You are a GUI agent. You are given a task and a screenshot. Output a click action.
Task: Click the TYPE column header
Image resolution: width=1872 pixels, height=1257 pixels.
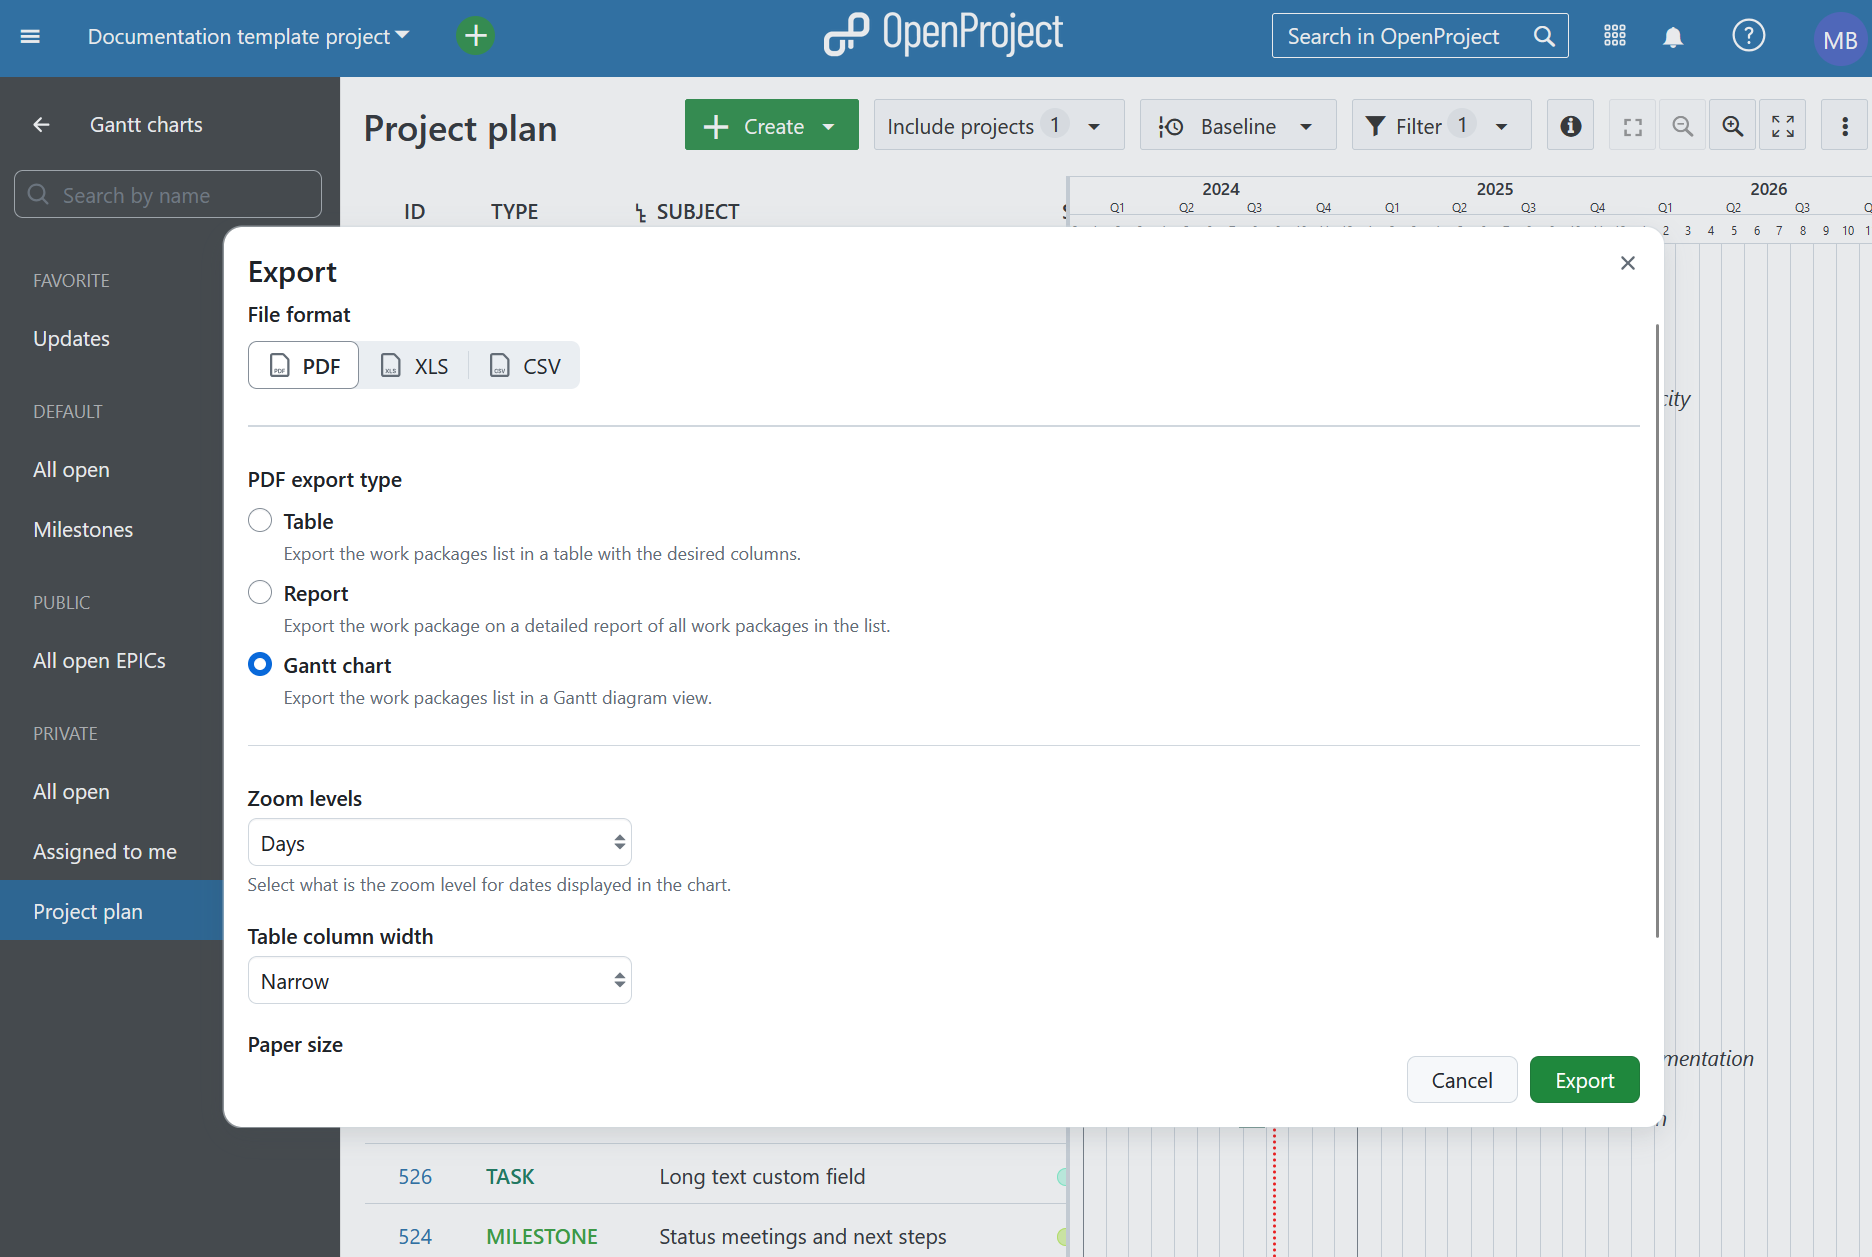514,212
